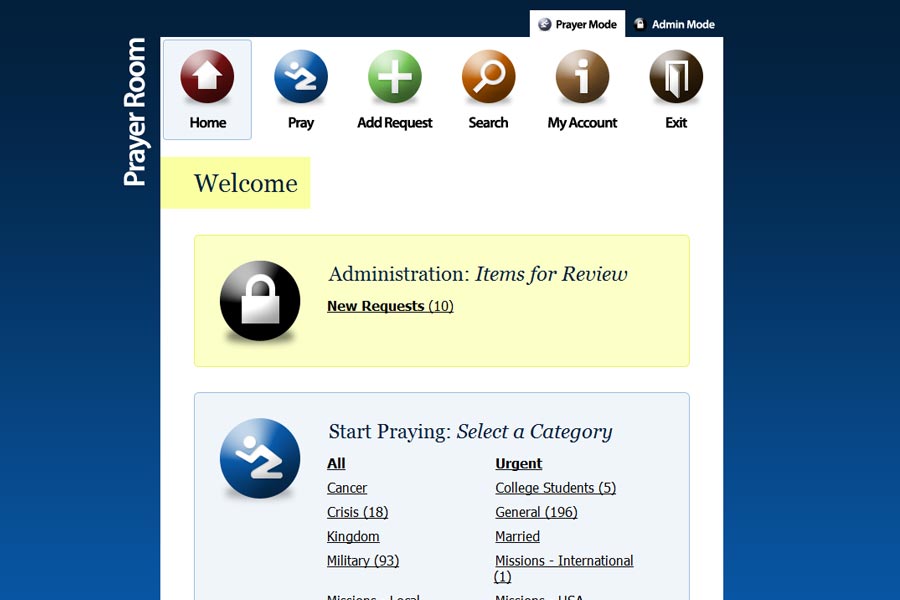Select the All category link
This screenshot has width=900, height=600.
coord(336,463)
